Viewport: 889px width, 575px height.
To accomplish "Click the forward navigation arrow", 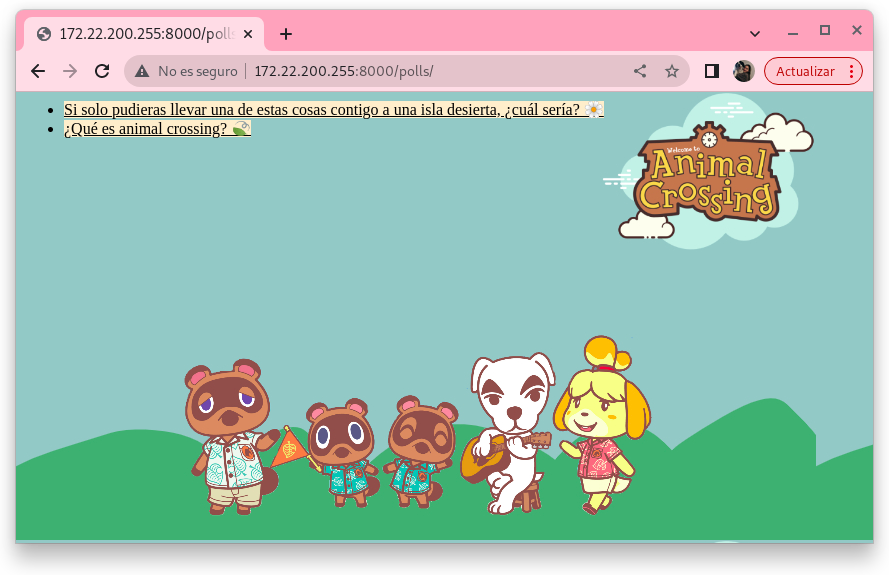I will [70, 71].
